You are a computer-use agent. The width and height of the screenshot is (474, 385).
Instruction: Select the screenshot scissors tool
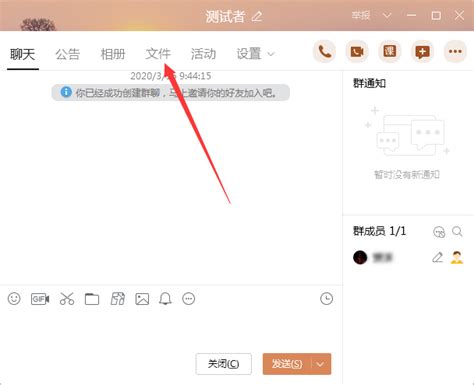point(67,299)
